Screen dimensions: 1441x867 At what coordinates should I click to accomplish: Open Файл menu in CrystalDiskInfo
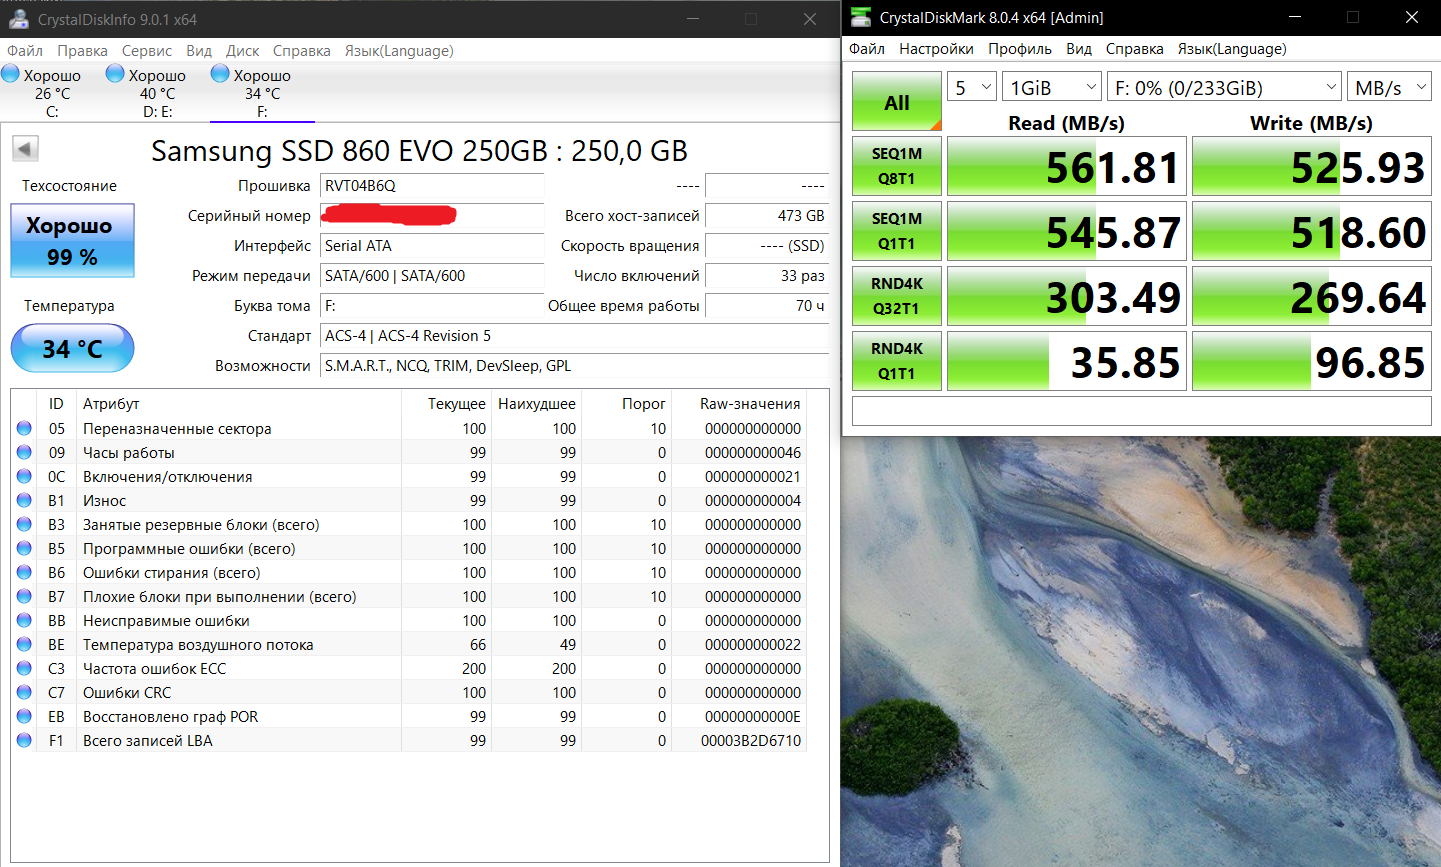[25, 51]
